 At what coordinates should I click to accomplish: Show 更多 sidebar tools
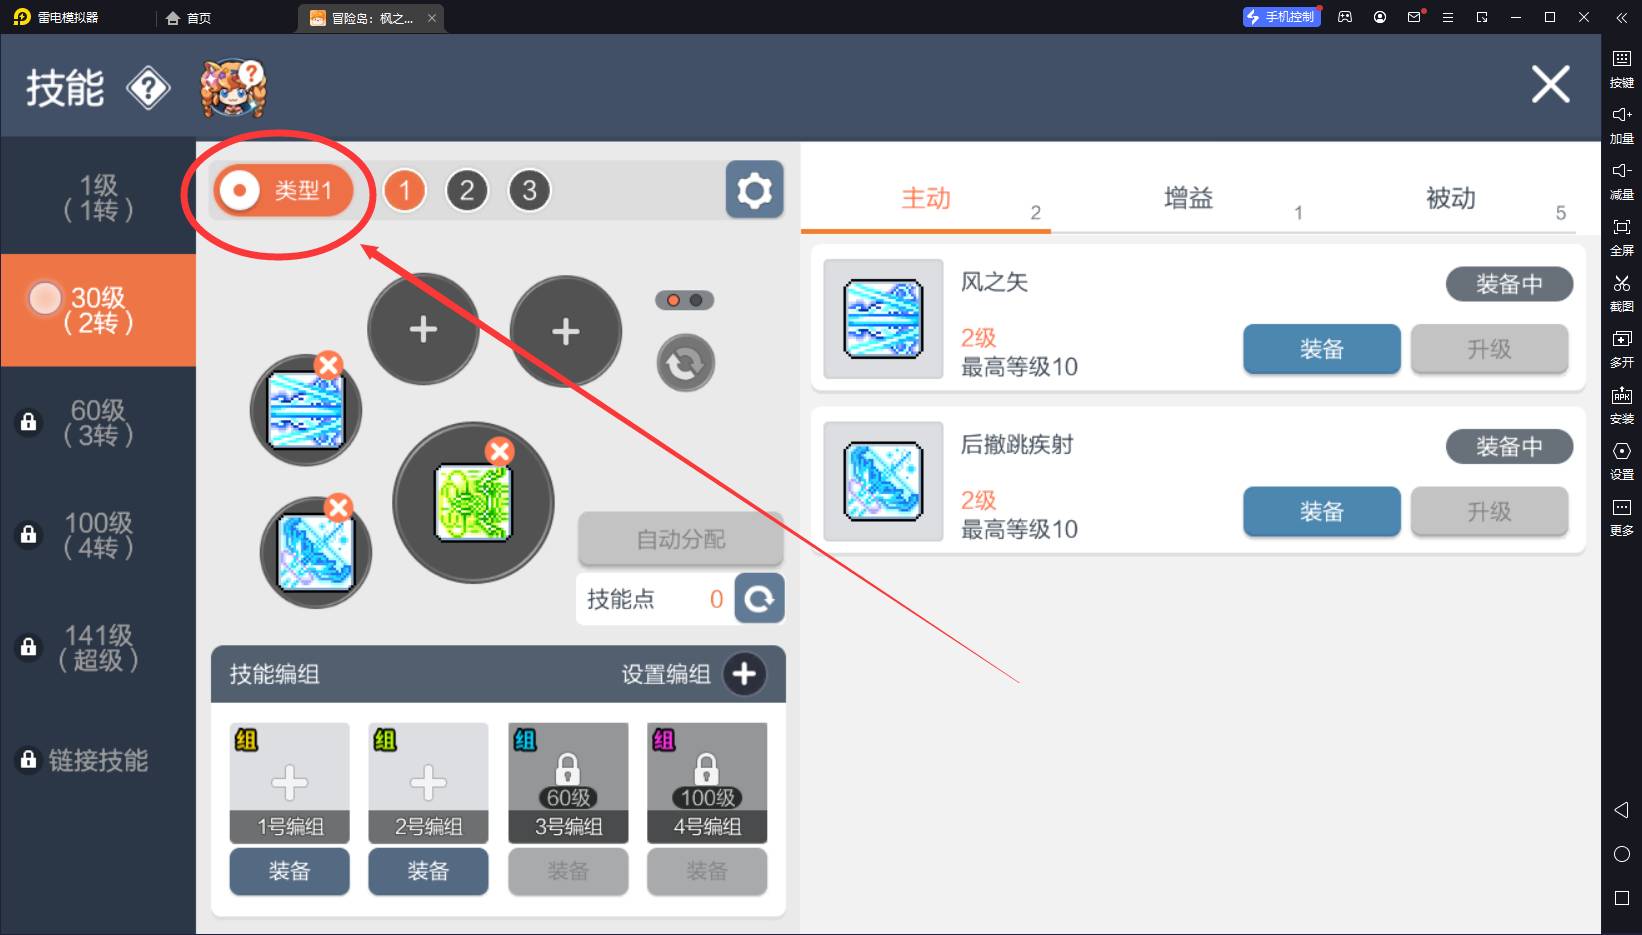click(x=1622, y=517)
